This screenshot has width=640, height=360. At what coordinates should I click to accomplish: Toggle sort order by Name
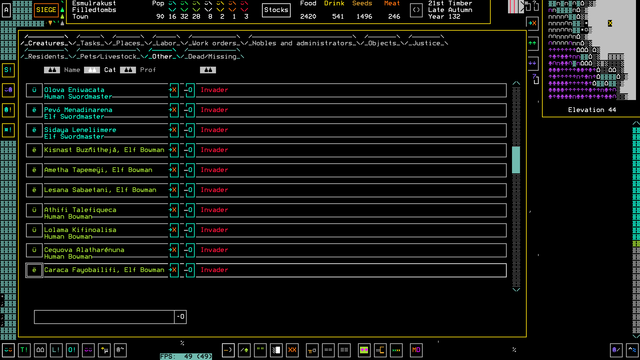point(52,70)
